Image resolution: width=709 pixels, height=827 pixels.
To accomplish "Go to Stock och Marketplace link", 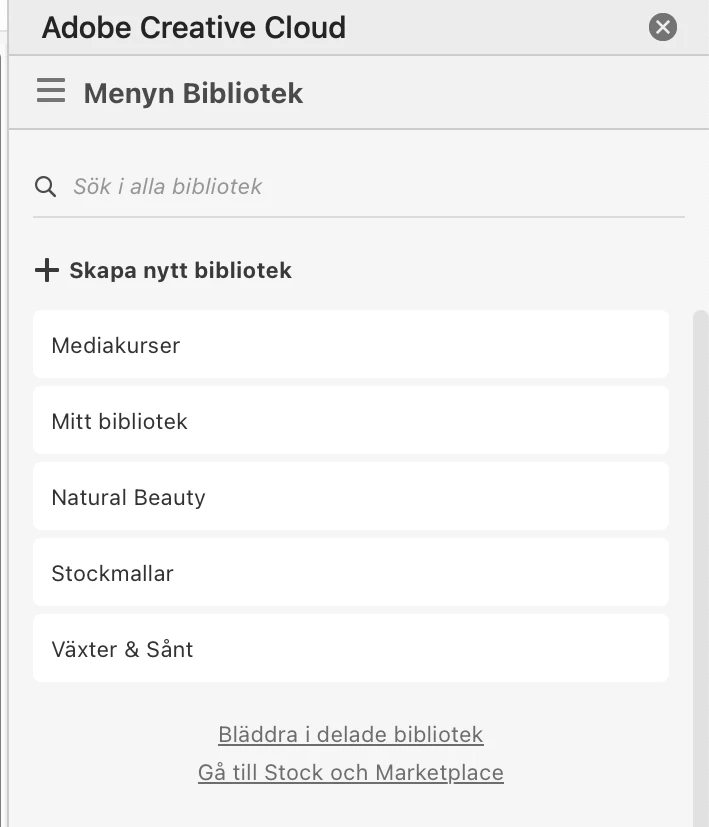I will 351,772.
